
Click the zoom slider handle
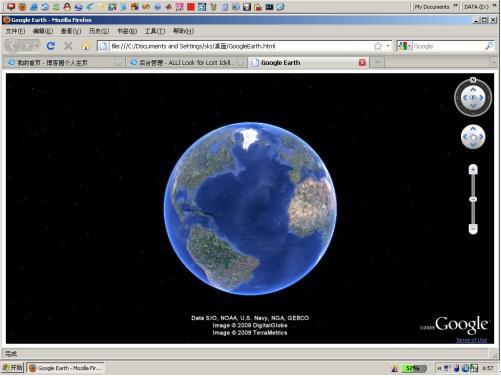tap(473, 199)
